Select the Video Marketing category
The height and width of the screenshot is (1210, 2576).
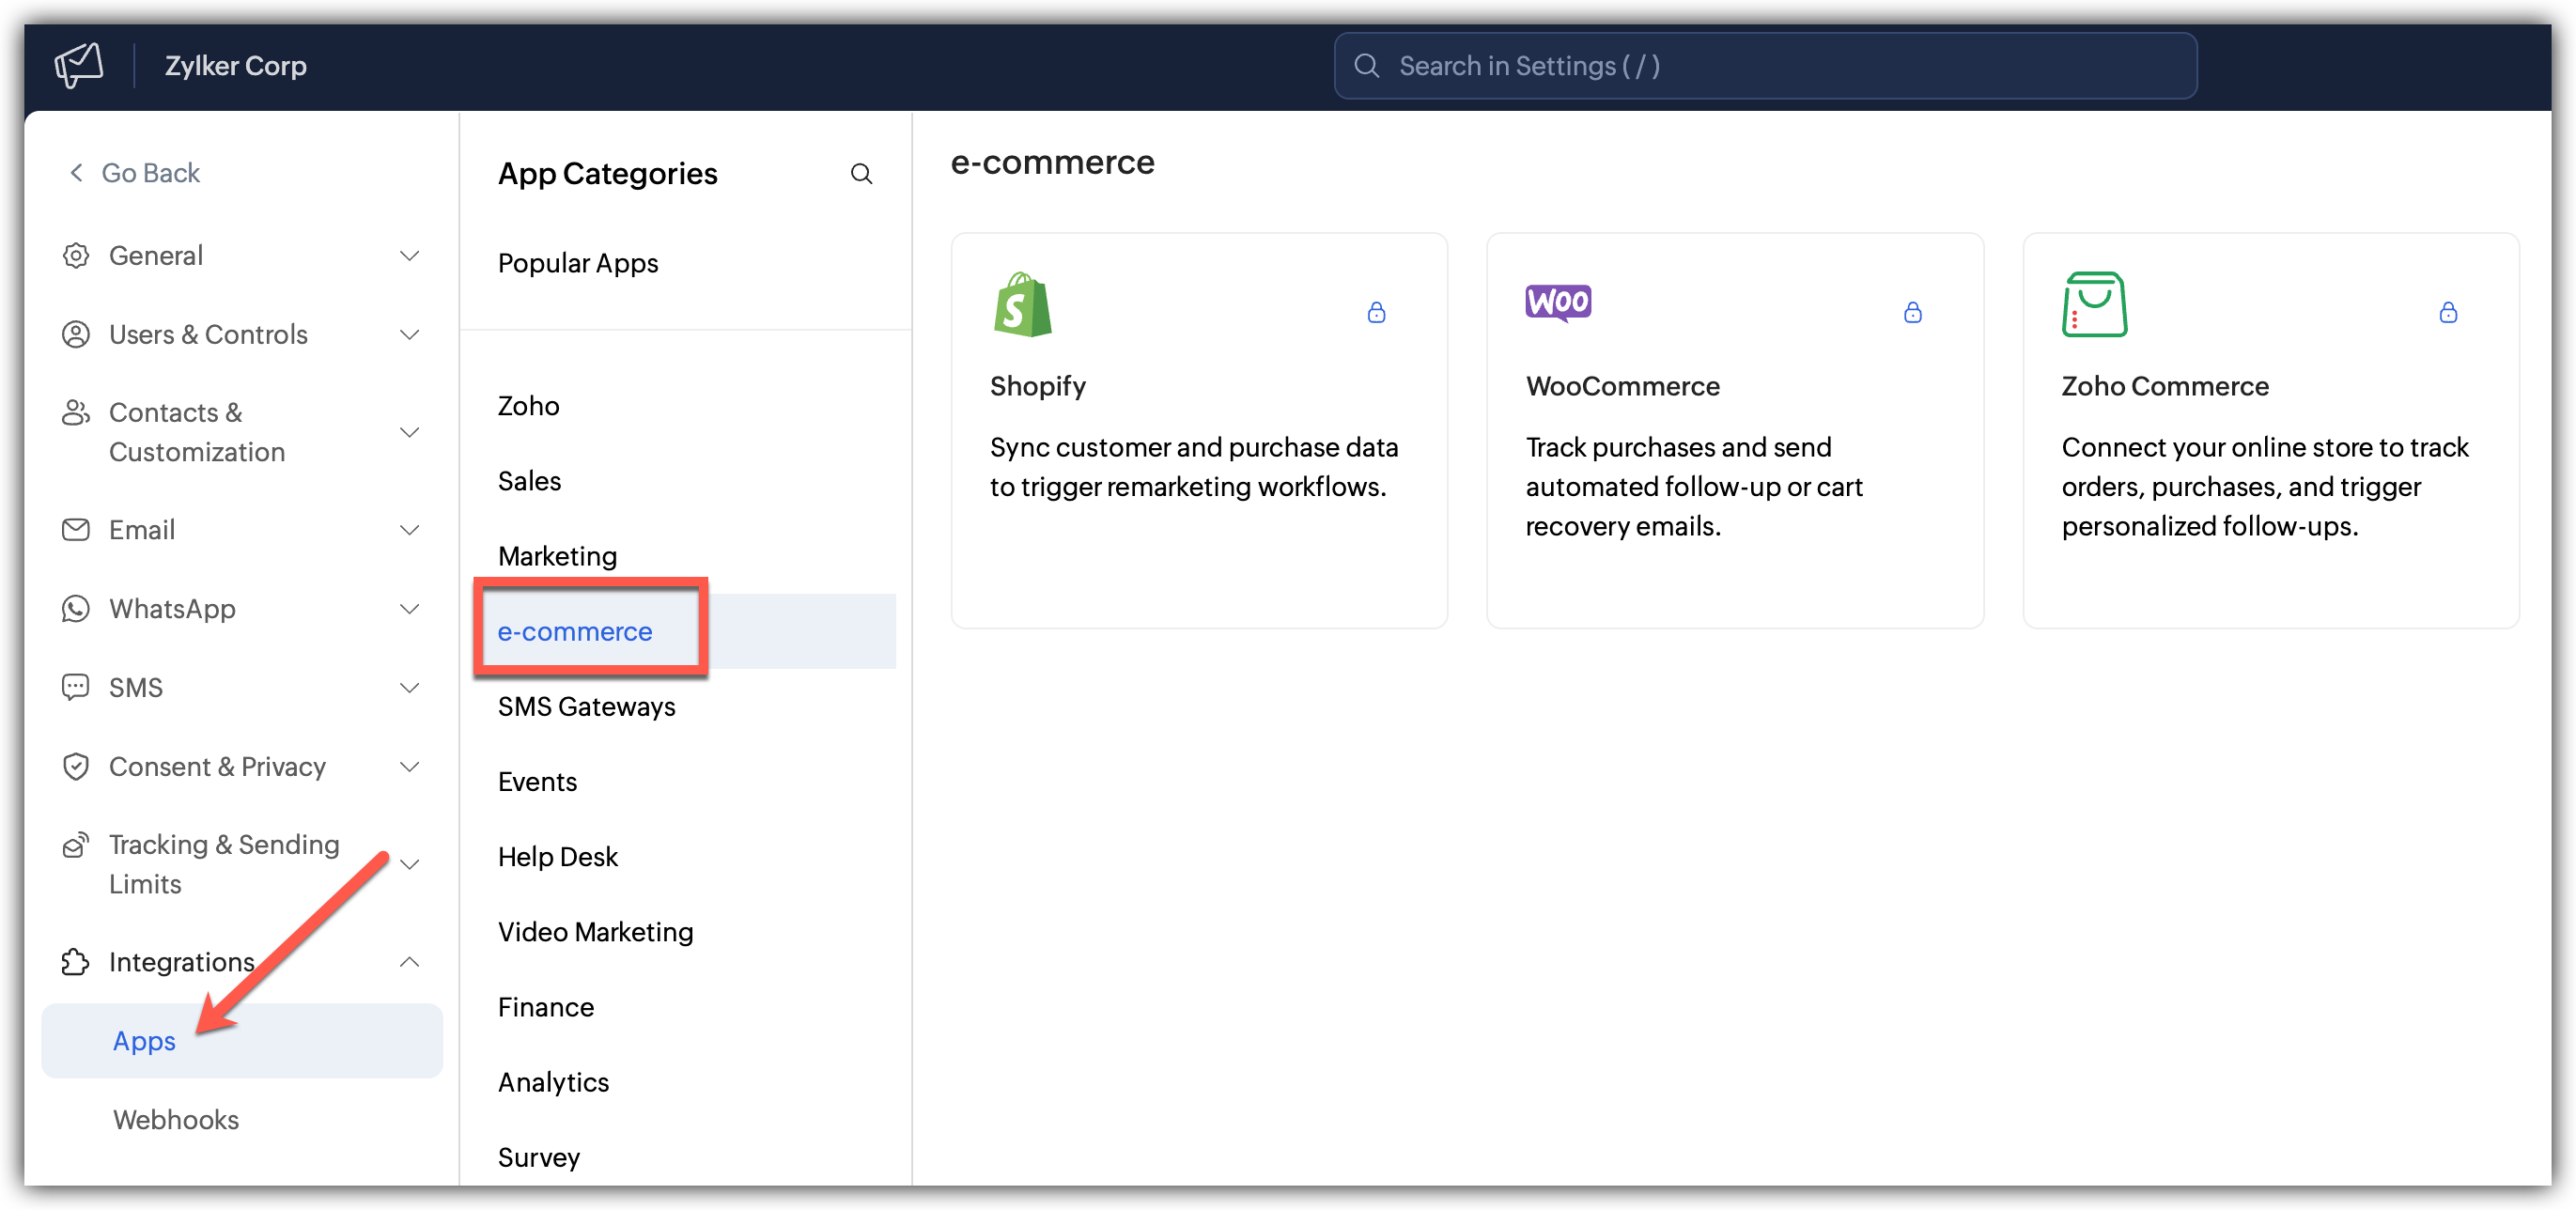tap(595, 932)
